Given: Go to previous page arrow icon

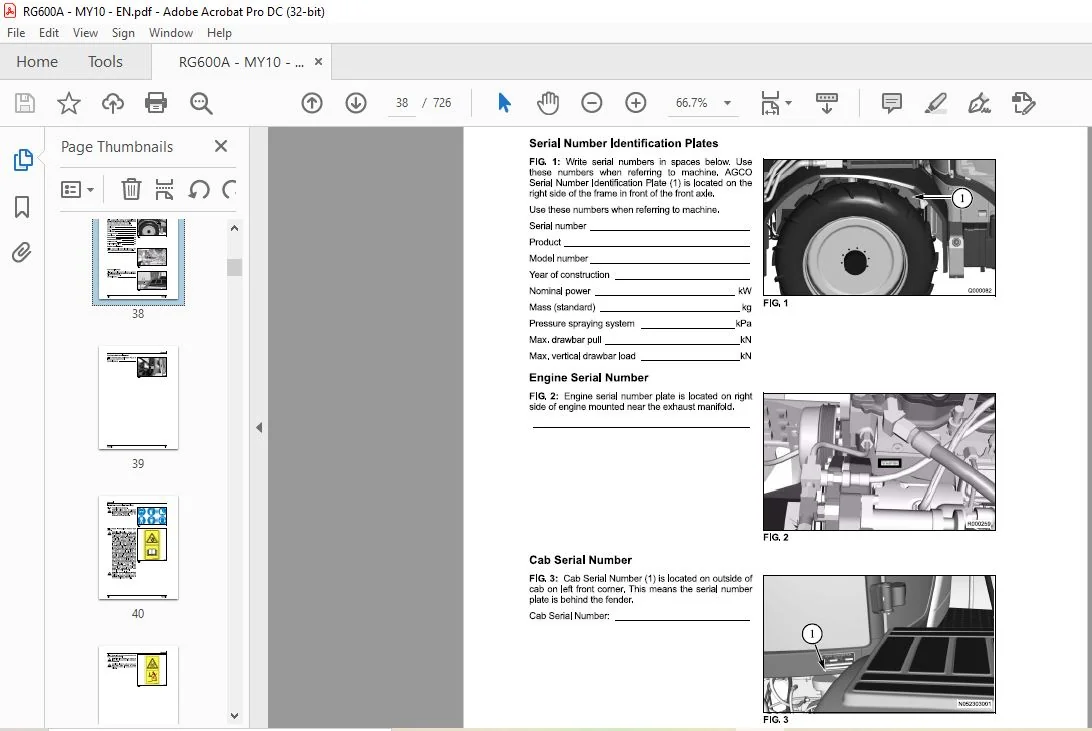Looking at the screenshot, I should [312, 103].
